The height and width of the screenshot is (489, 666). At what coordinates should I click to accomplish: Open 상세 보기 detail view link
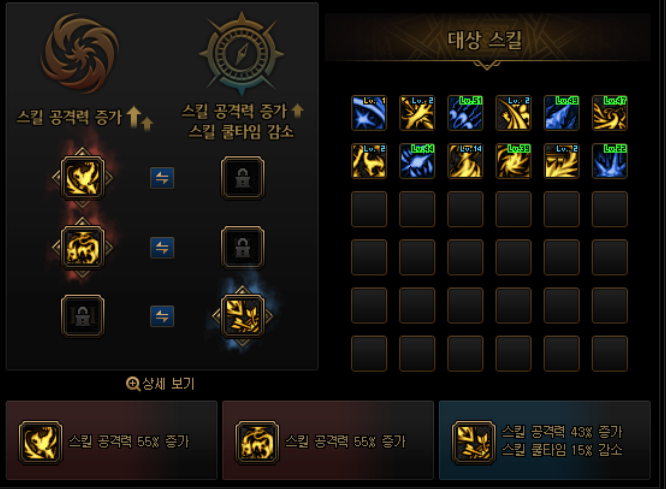(160, 384)
